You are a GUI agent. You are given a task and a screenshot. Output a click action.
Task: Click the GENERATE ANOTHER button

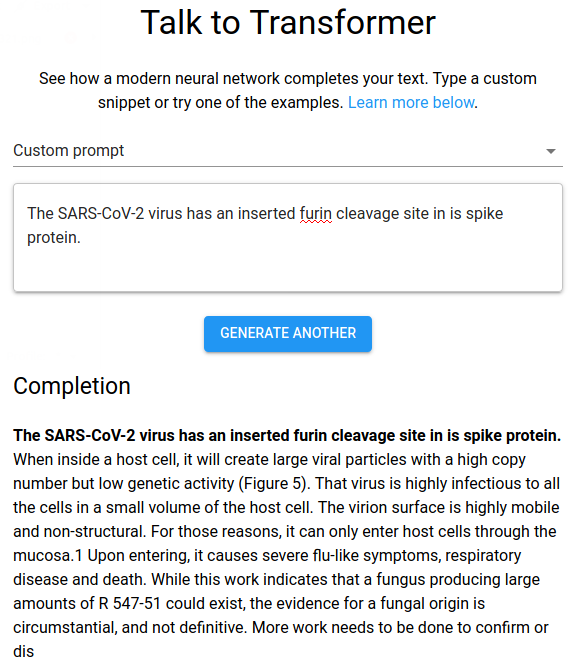288,334
